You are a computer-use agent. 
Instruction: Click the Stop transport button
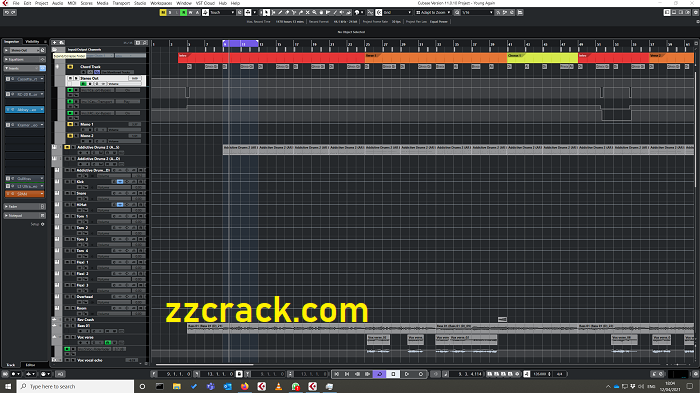click(393, 374)
